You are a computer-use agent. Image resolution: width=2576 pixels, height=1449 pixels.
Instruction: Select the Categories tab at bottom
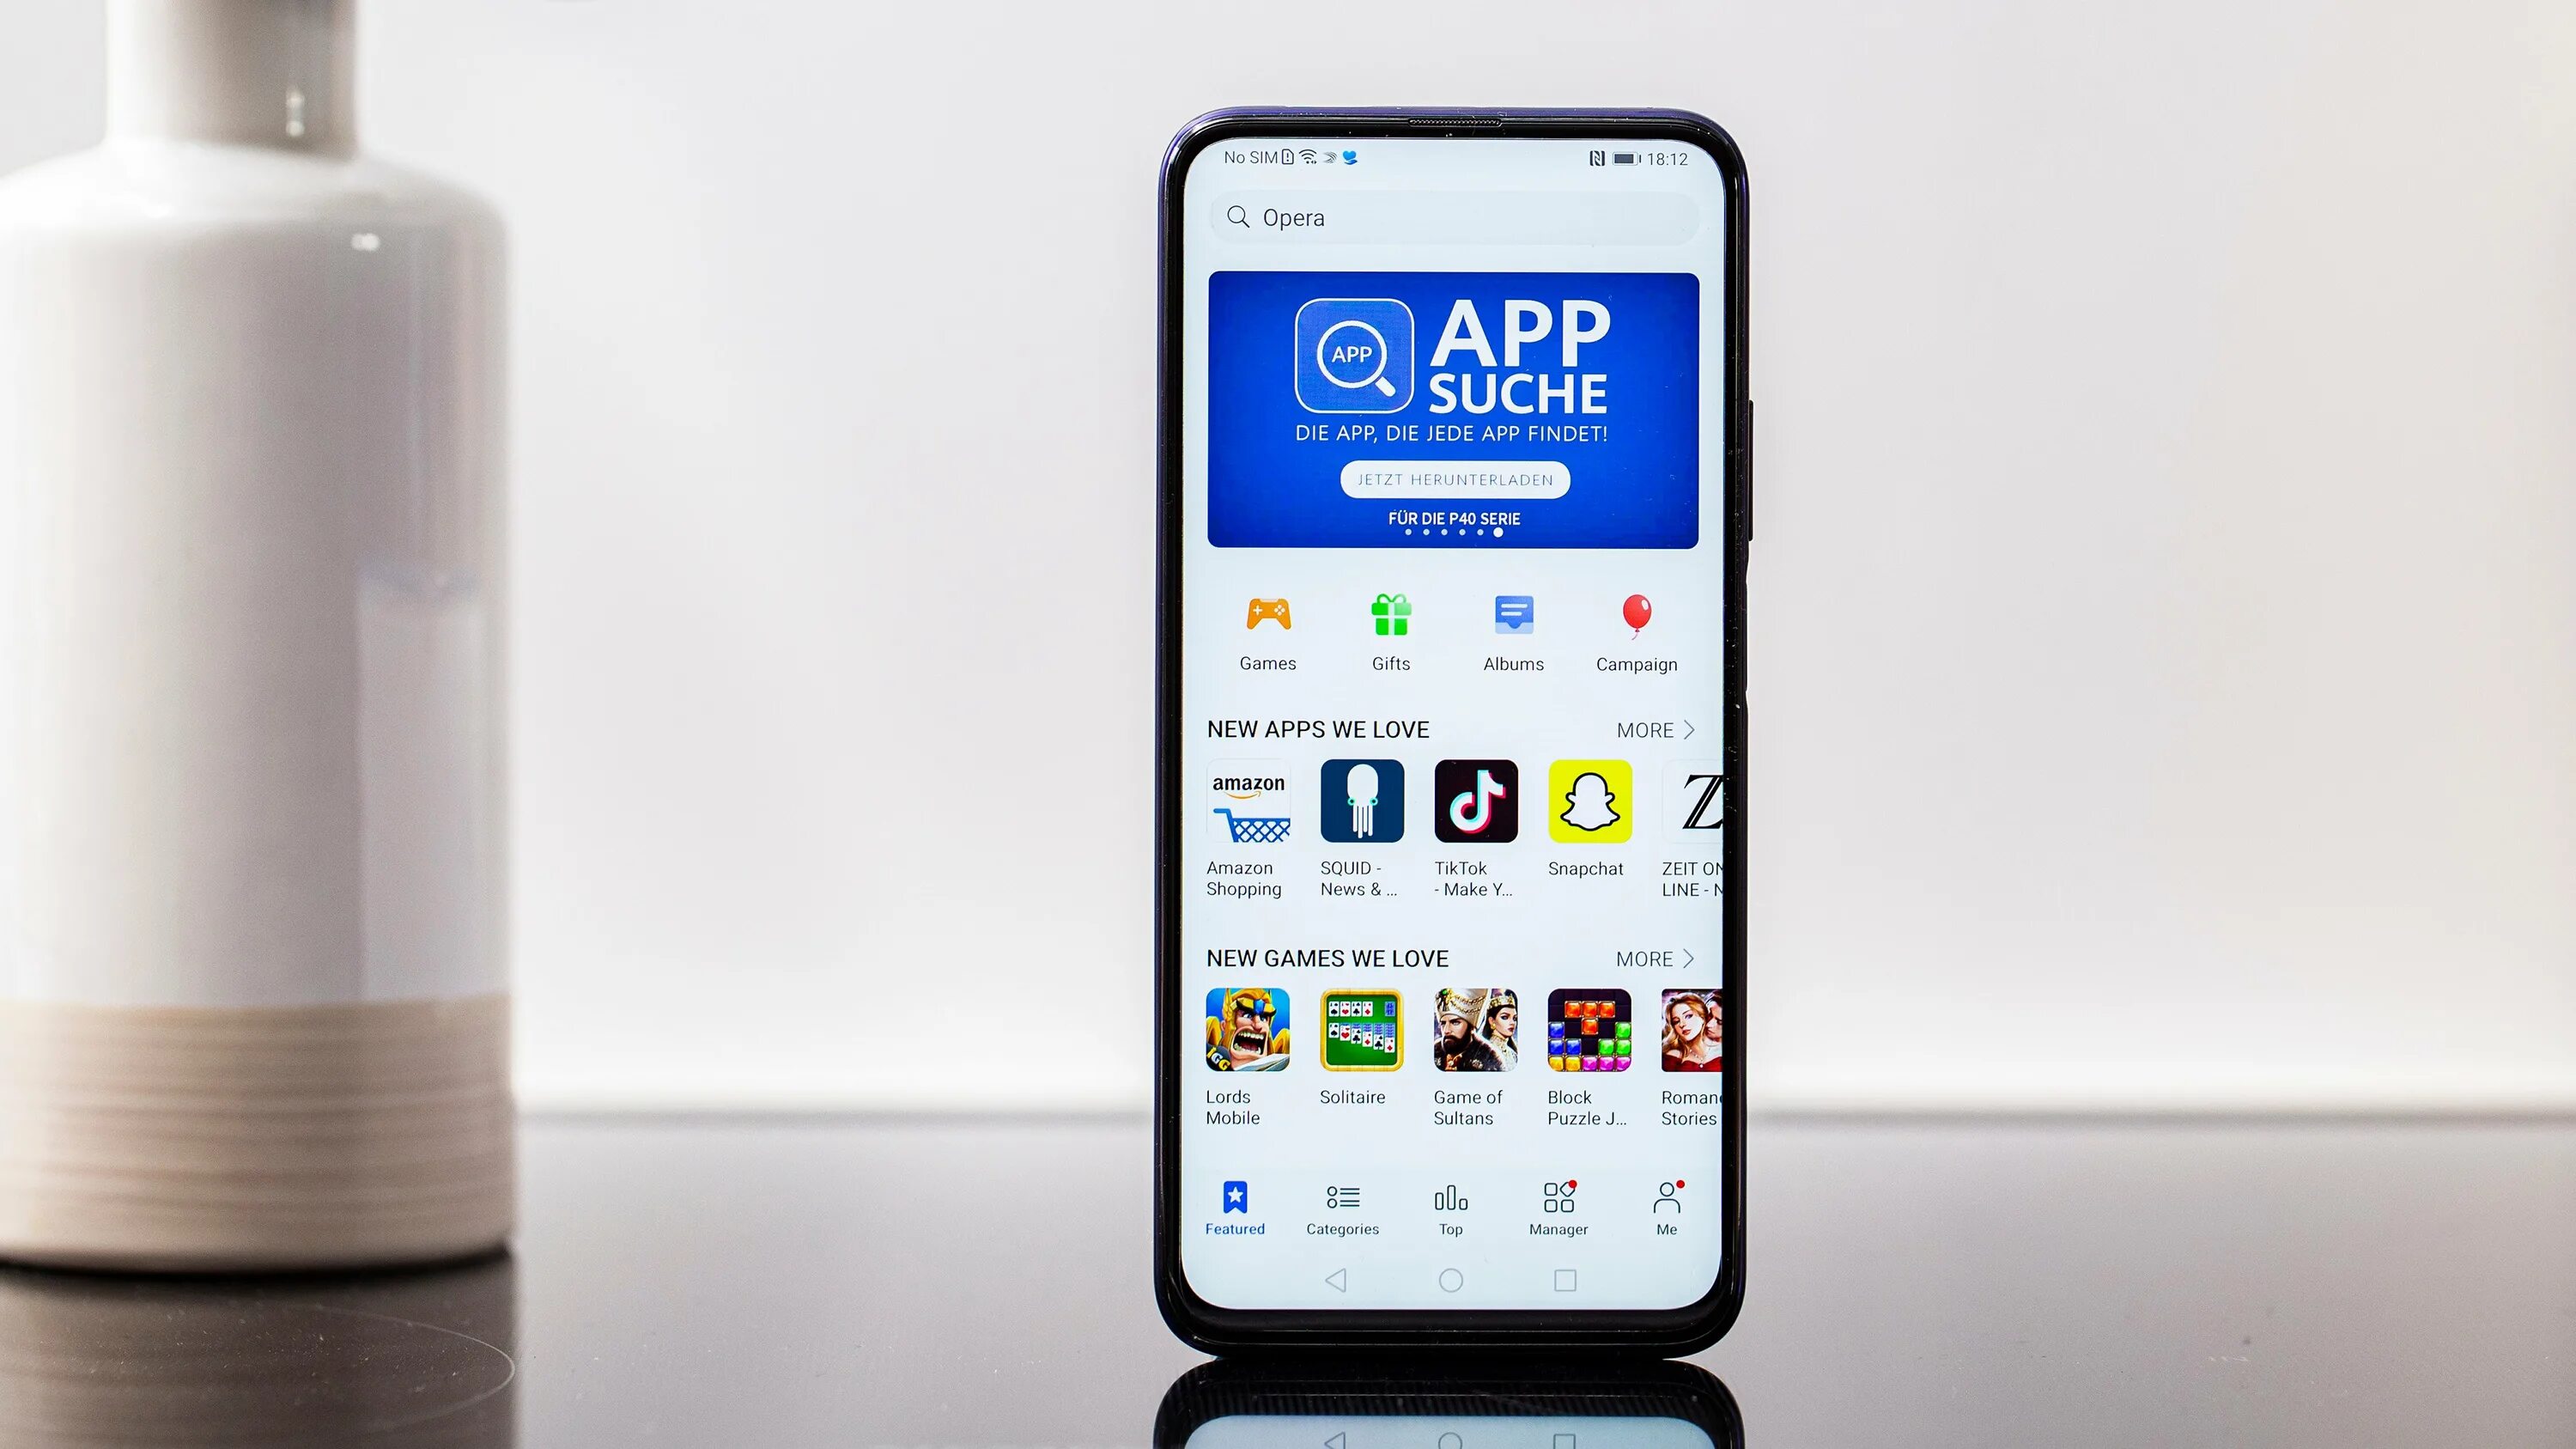[x=1341, y=1209]
